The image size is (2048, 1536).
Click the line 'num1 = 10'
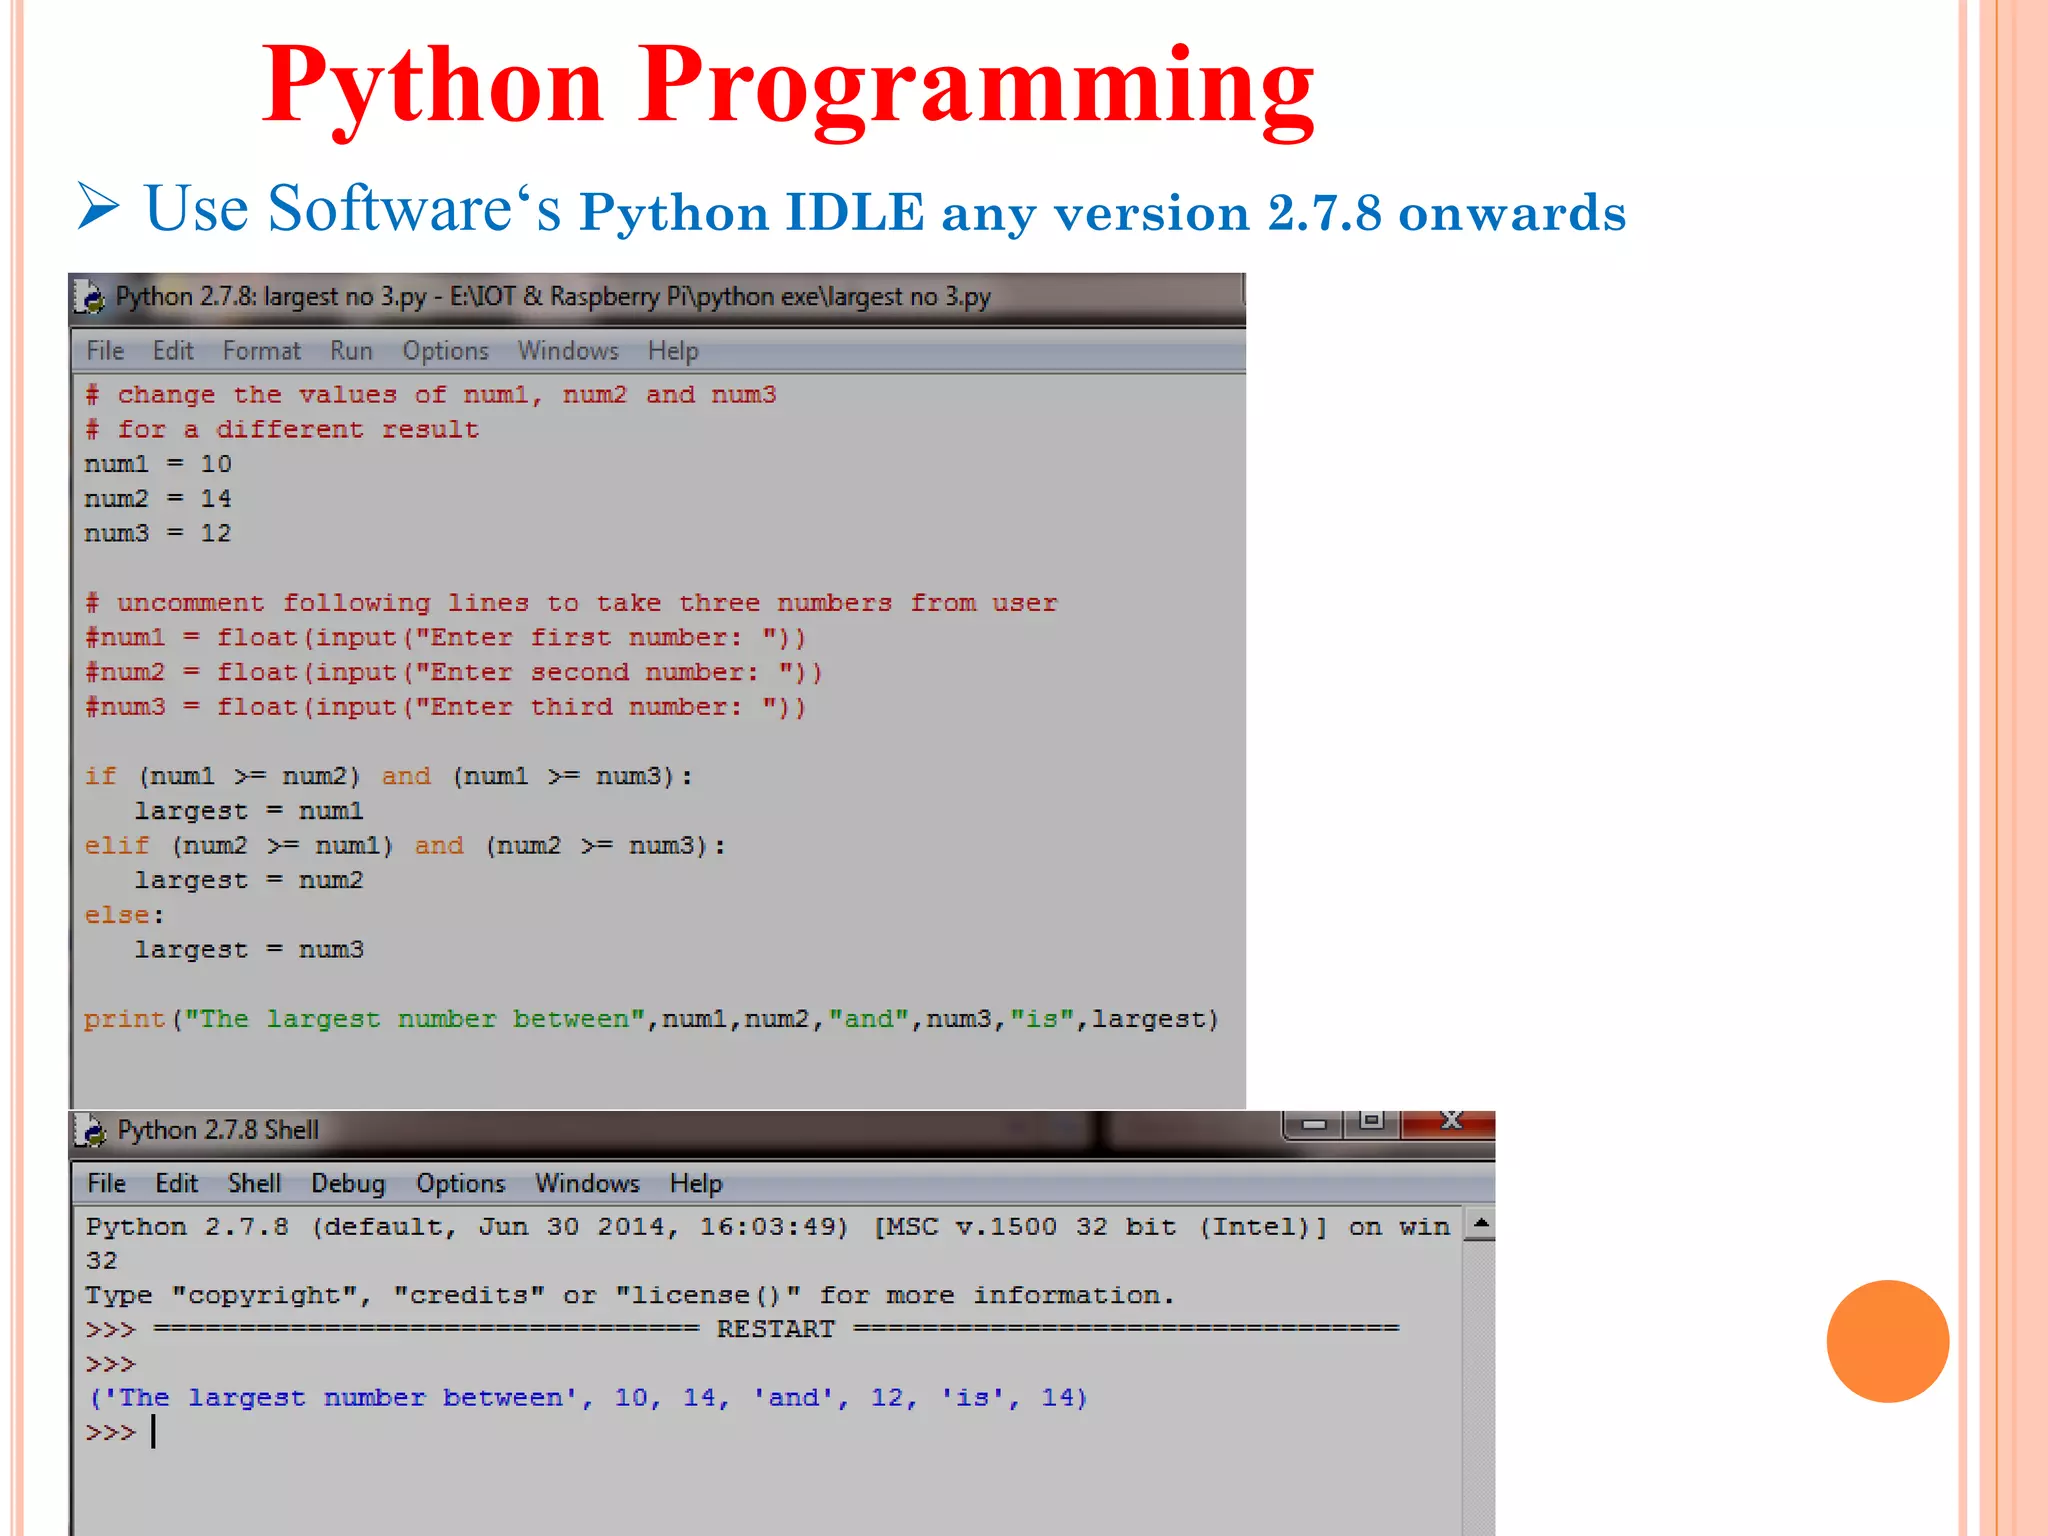158,464
